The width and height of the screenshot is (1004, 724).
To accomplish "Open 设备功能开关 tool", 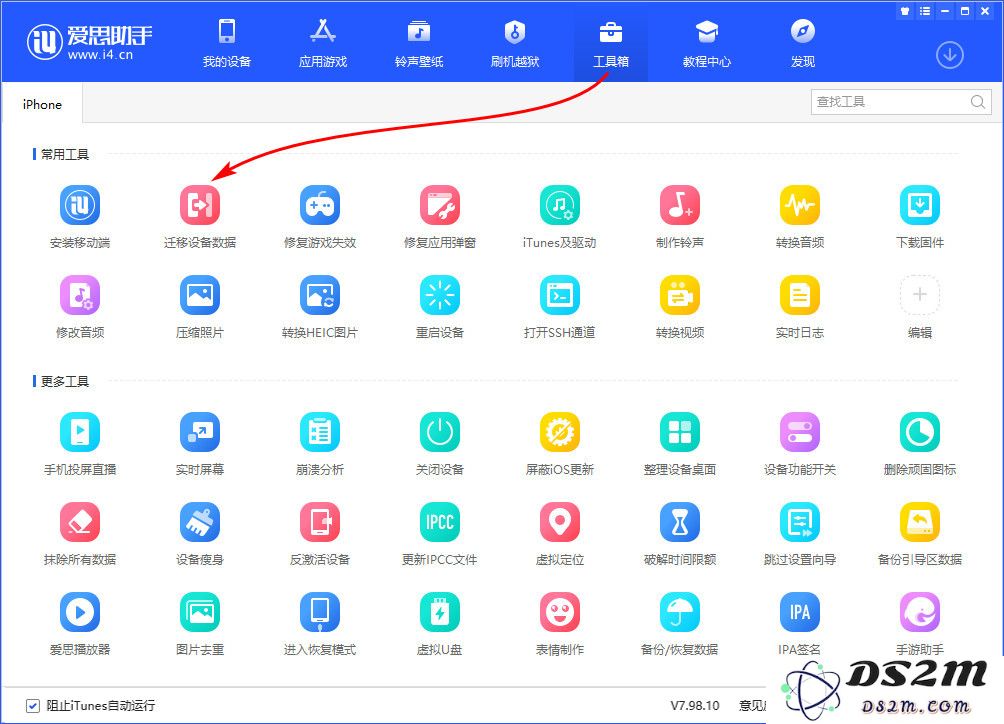I will click(x=800, y=432).
